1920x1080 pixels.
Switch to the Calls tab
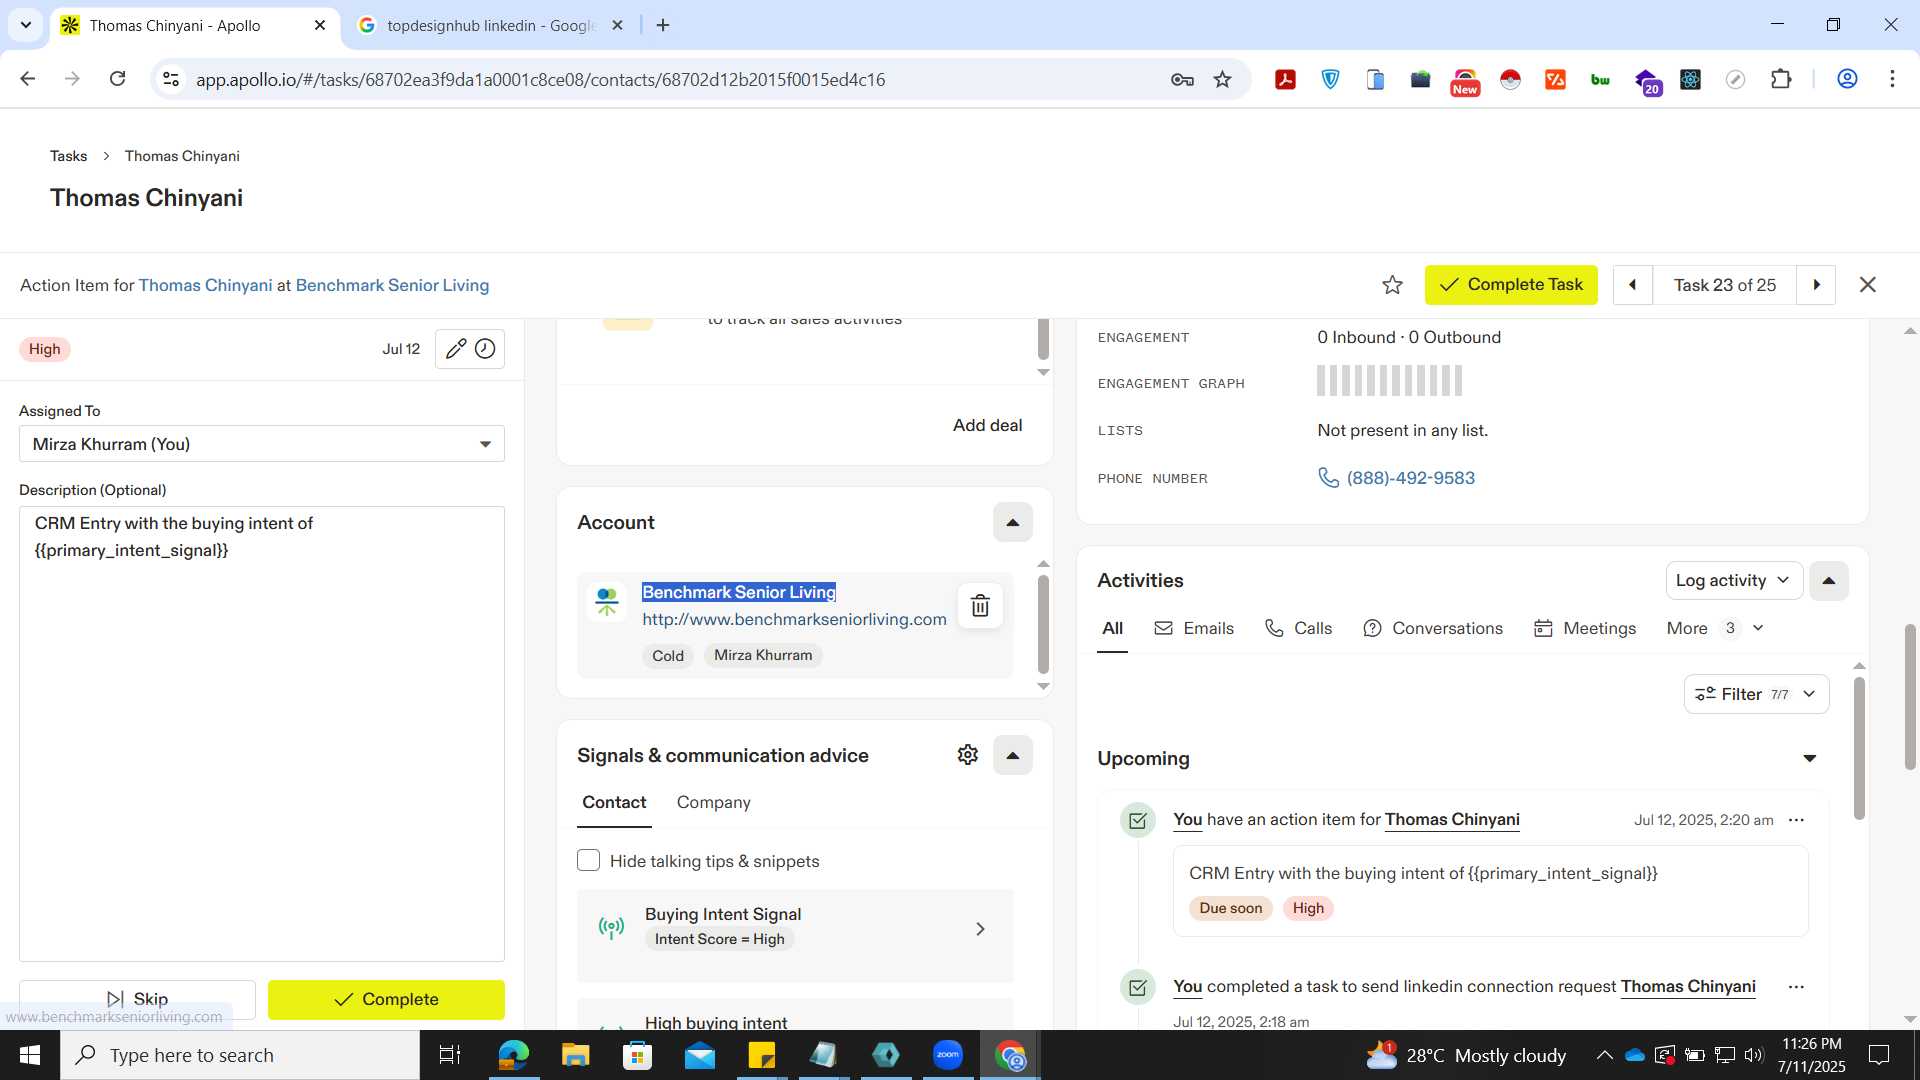(x=1298, y=628)
